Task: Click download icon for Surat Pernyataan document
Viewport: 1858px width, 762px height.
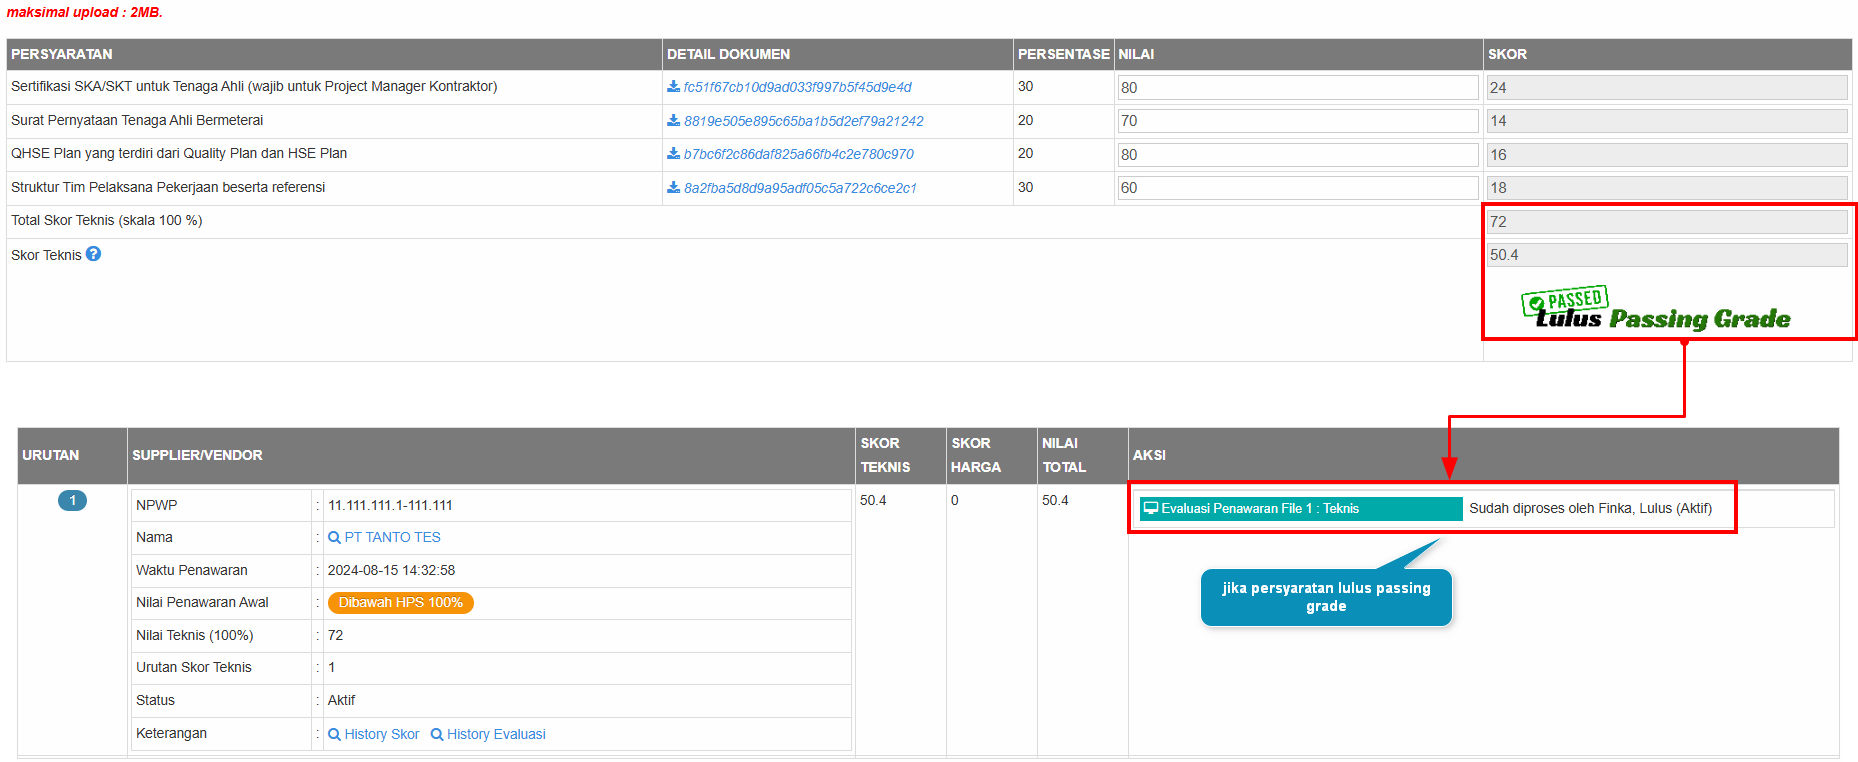Action: [673, 121]
